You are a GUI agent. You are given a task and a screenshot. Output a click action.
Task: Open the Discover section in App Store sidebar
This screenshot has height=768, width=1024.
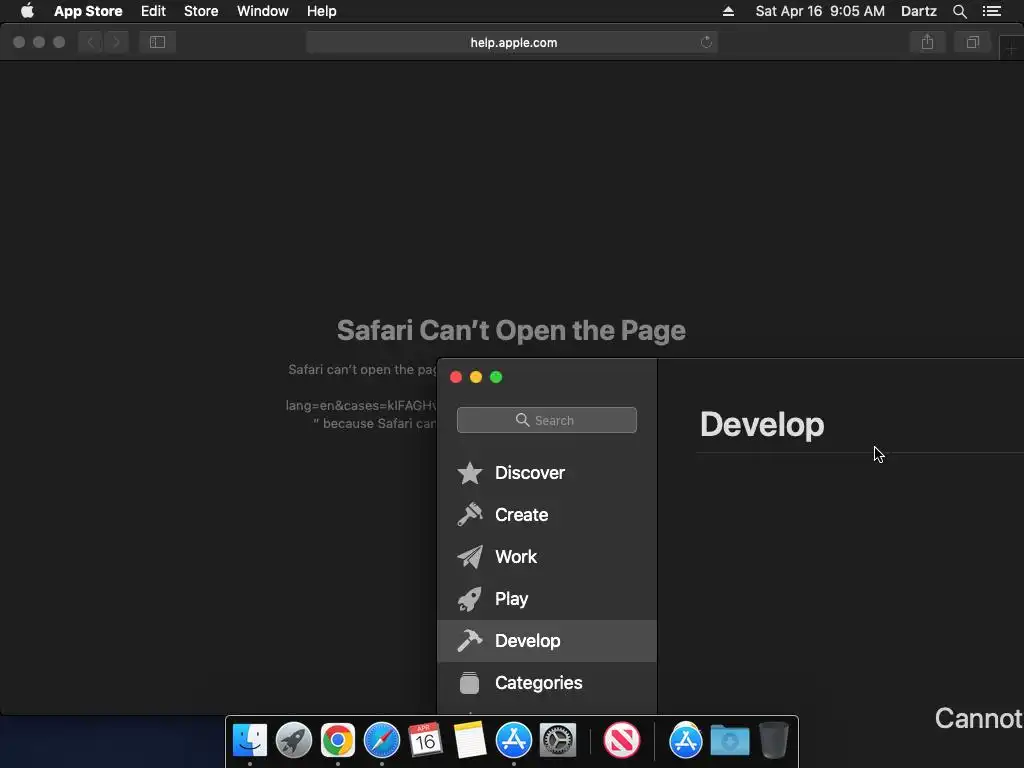coord(547,473)
